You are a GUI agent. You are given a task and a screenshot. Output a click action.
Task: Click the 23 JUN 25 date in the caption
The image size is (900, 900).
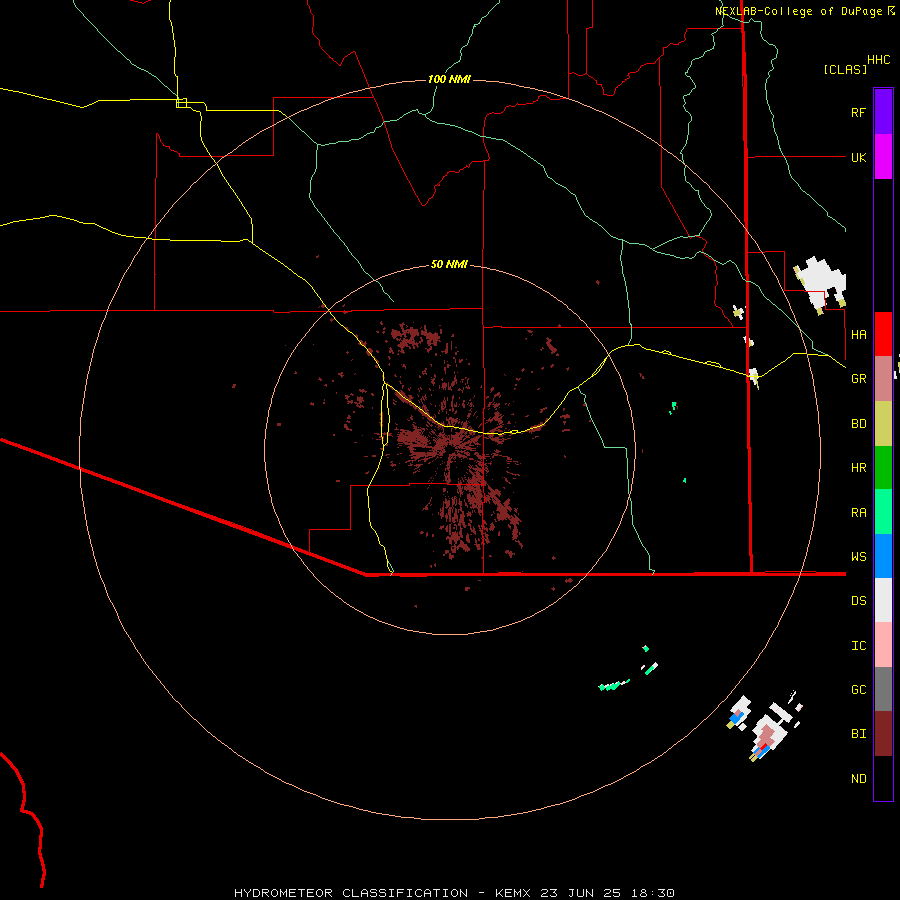tap(583, 893)
